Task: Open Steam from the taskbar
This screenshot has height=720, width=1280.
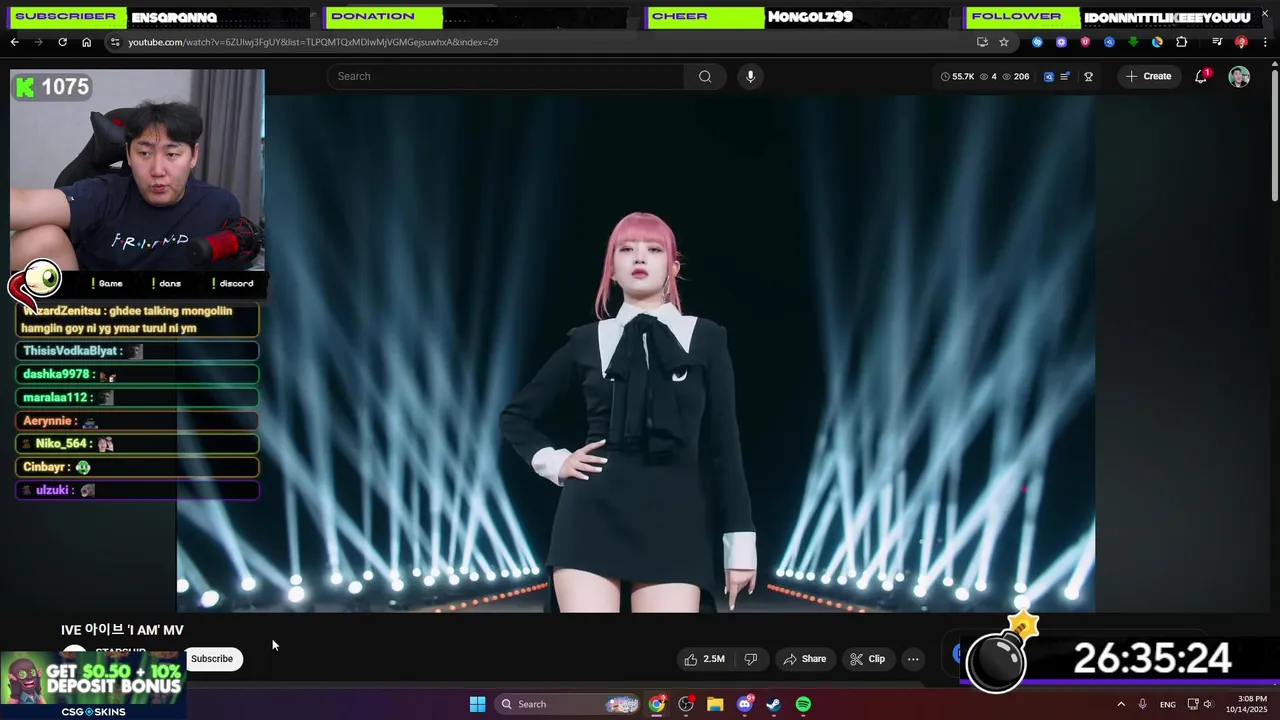Action: [773, 704]
